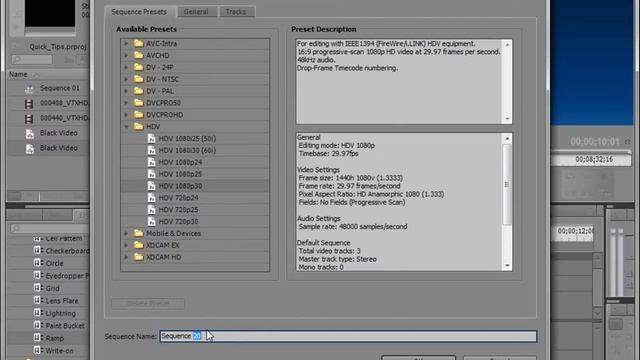
Task: Click the HDV 1080p24 preset file icon
Action: (x=151, y=162)
